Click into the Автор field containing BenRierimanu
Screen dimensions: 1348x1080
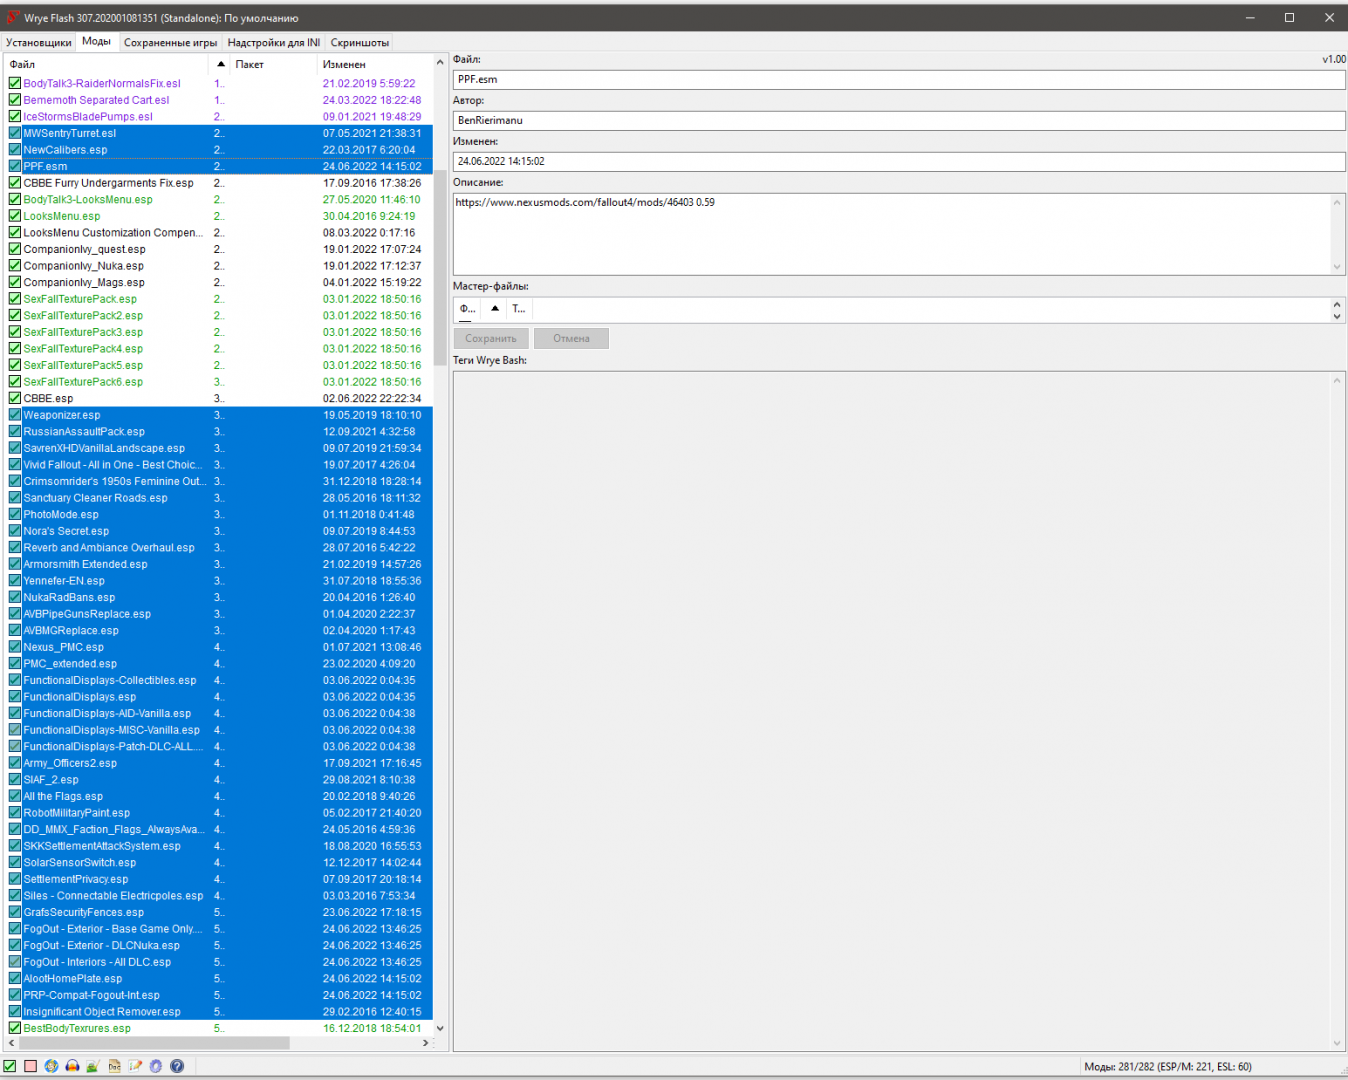pyautogui.click(x=898, y=120)
